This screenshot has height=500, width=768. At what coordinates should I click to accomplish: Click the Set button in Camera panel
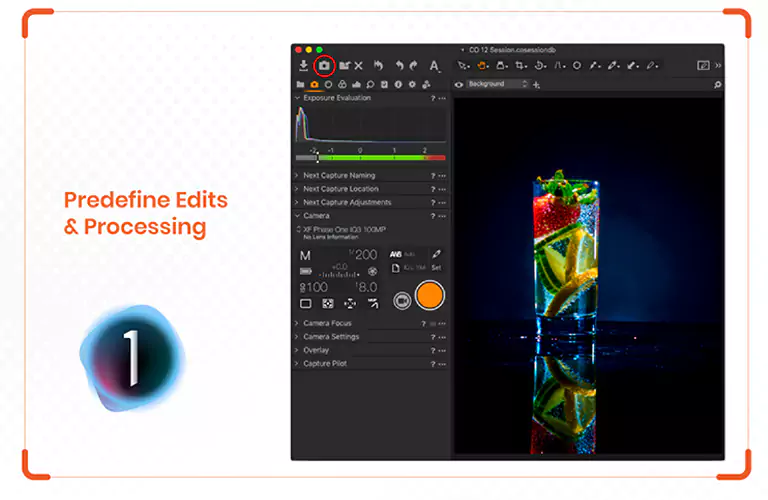[436, 268]
